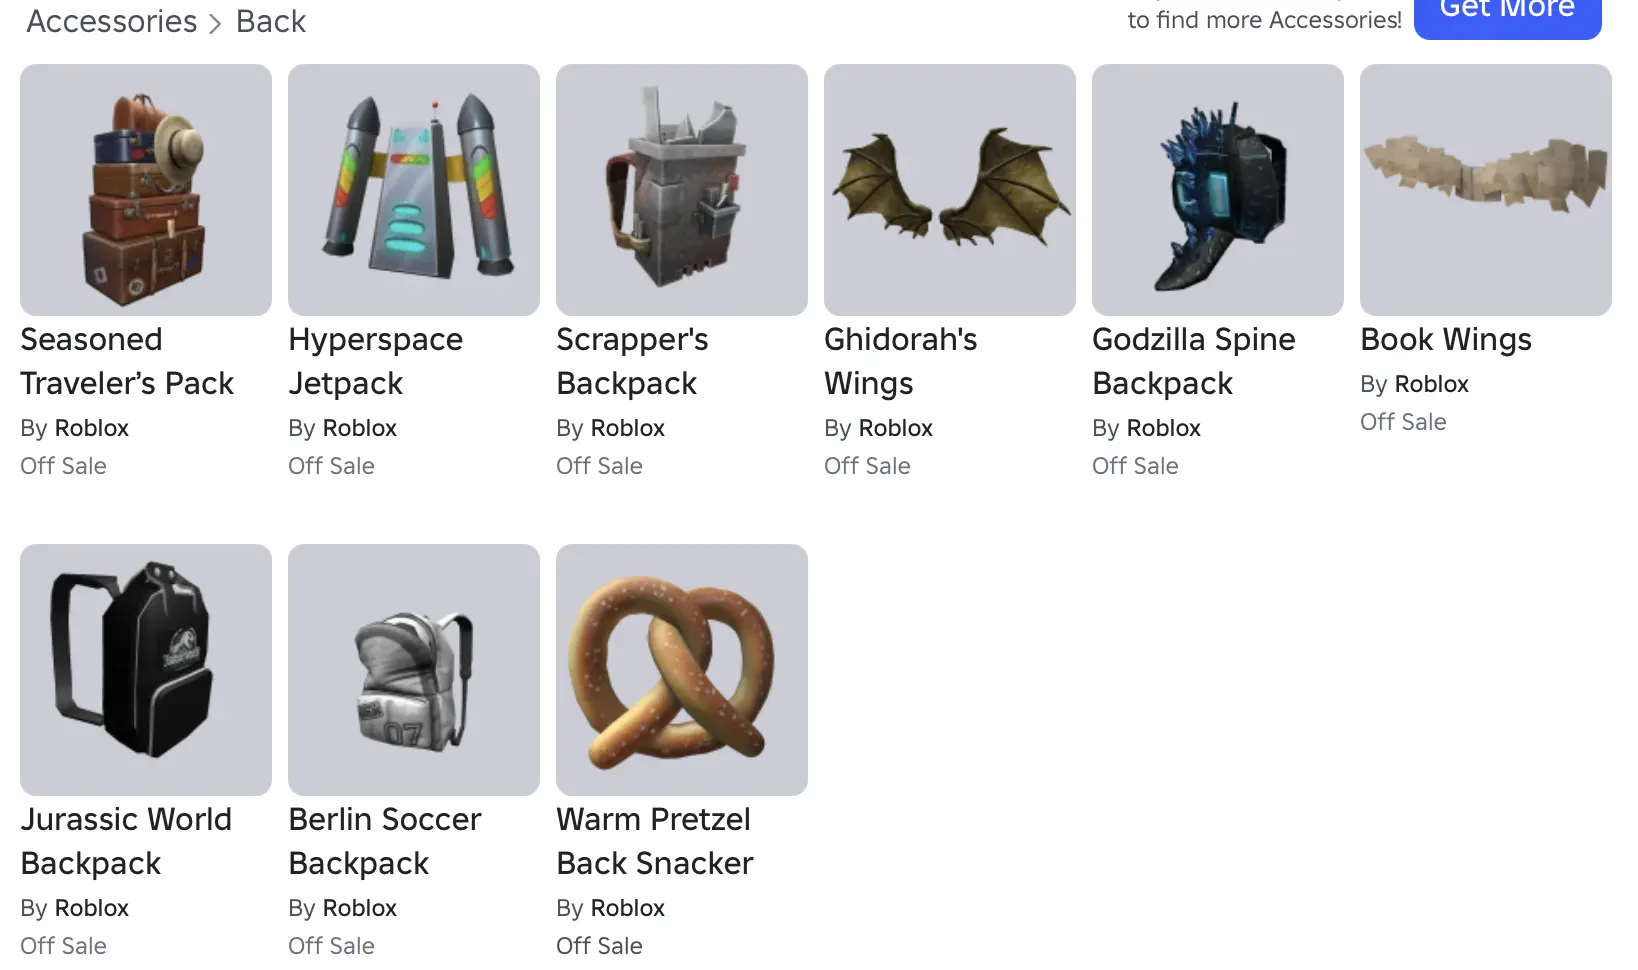This screenshot has width=1638, height=970.
Task: Open the Hyperspace Jetpack title link
Action: pyautogui.click(x=376, y=361)
